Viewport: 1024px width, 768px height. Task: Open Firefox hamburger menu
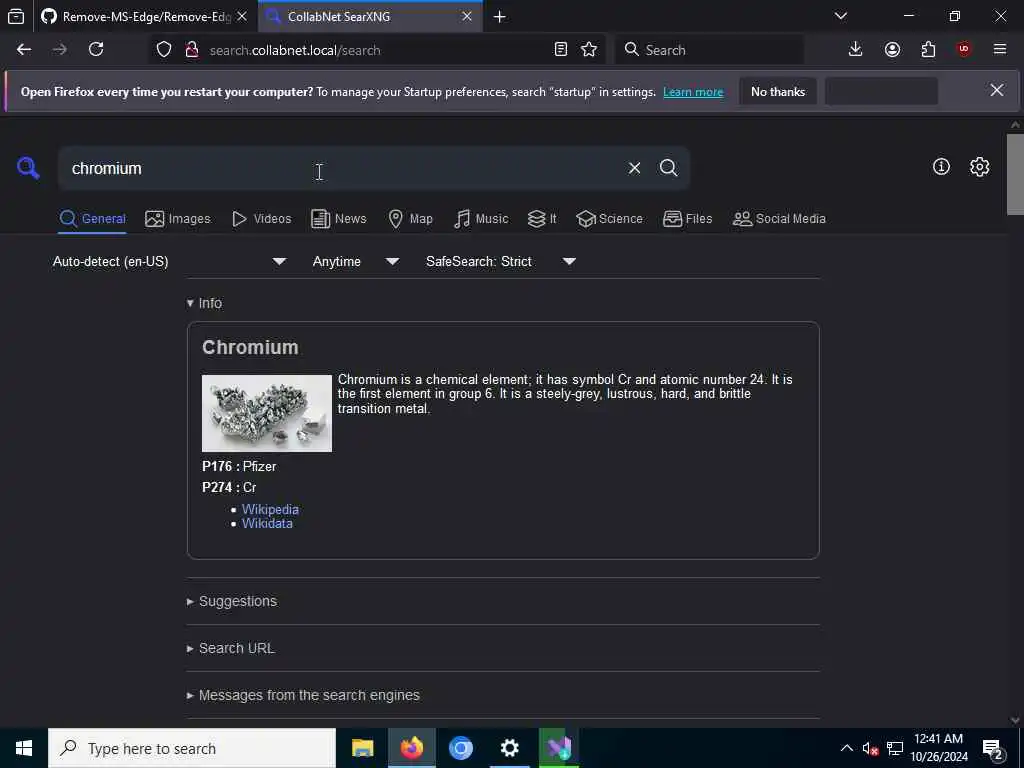point(1000,50)
